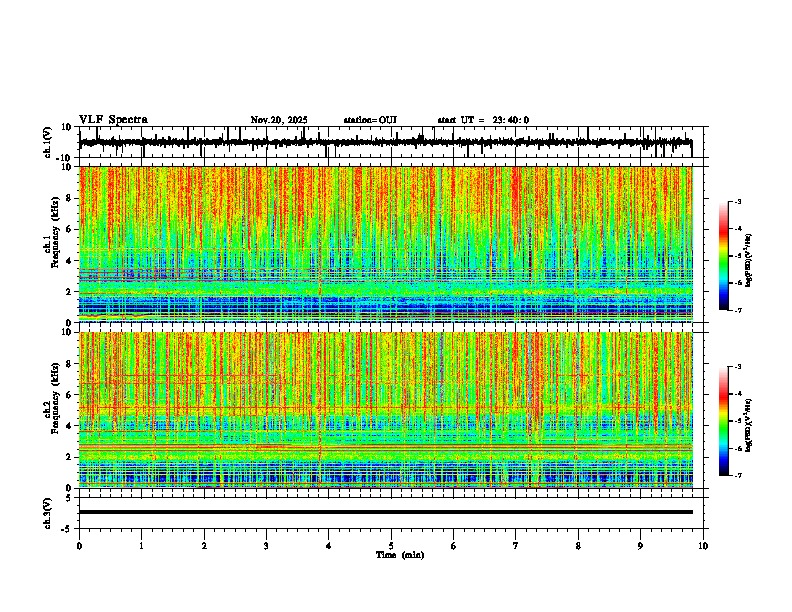Click time axis tick label 9
This screenshot has height=612, width=792.
pos(640,546)
